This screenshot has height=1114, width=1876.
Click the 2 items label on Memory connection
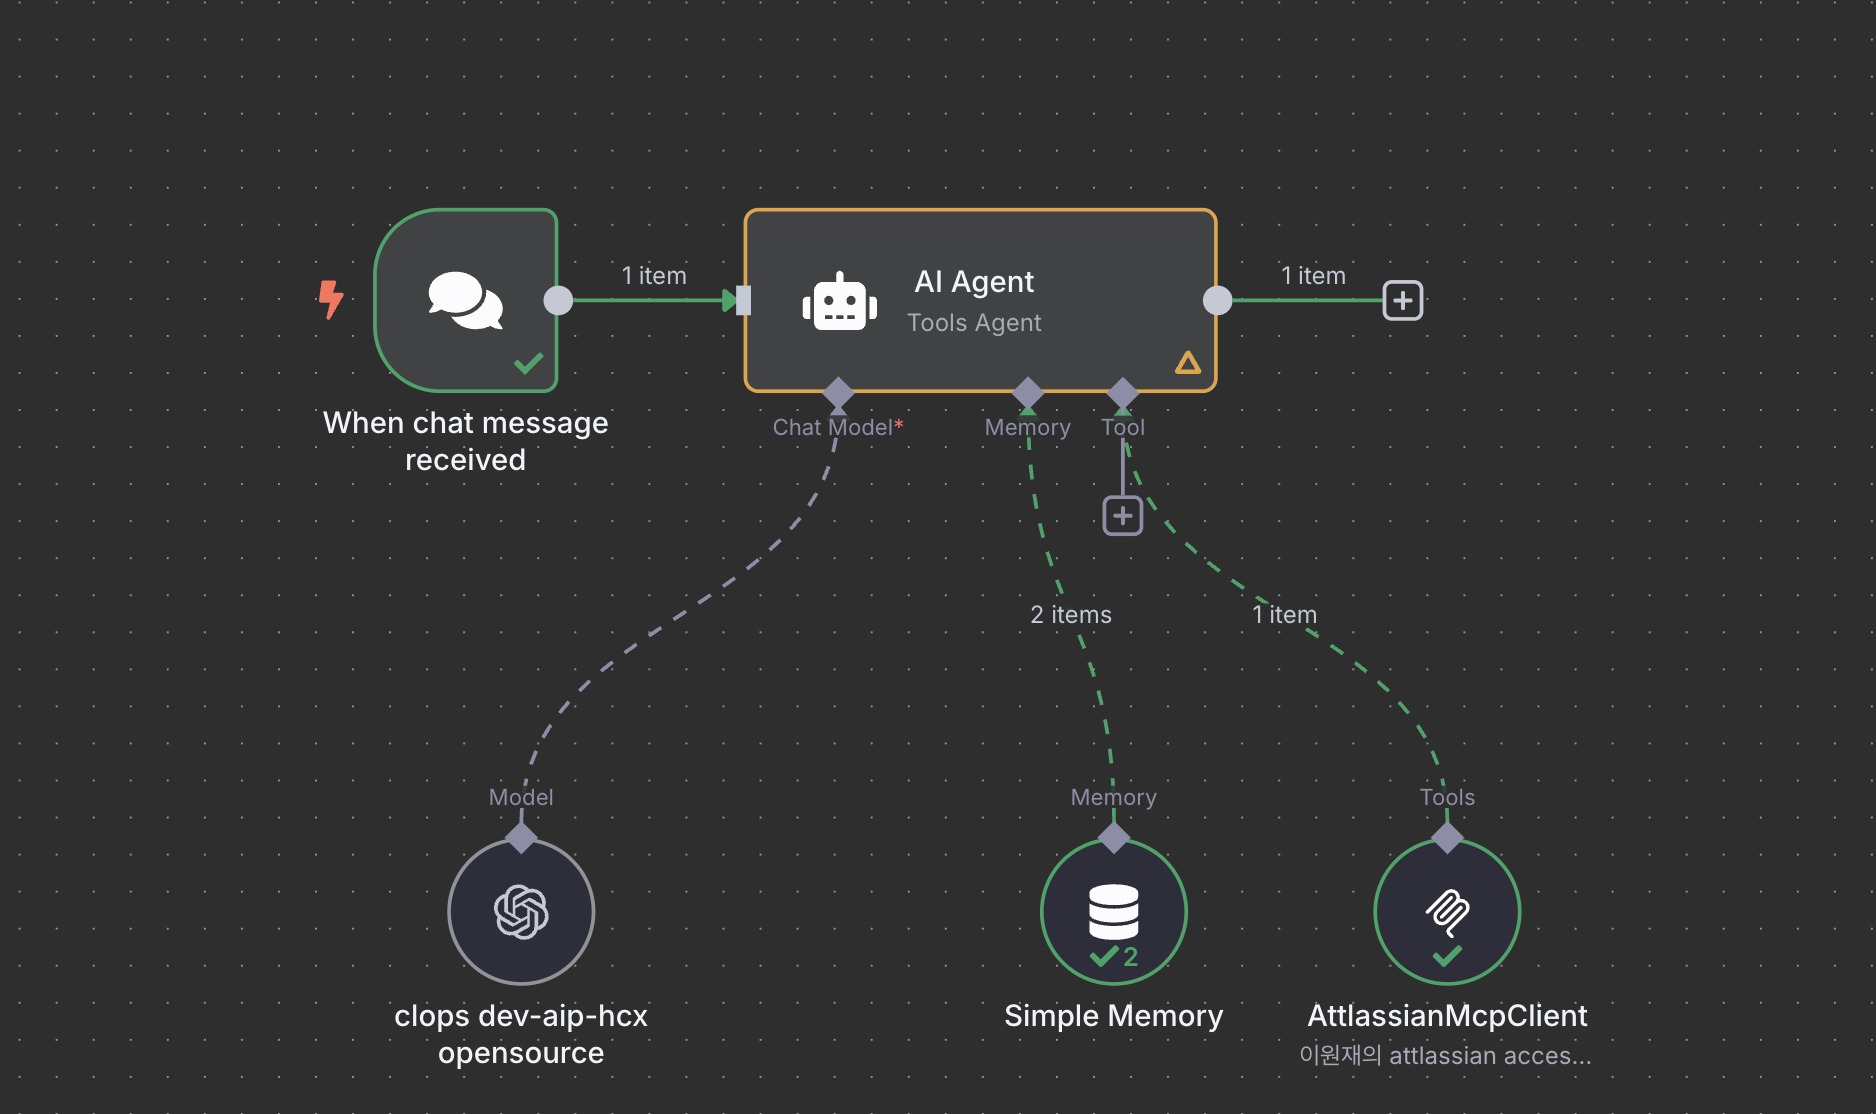[1070, 614]
